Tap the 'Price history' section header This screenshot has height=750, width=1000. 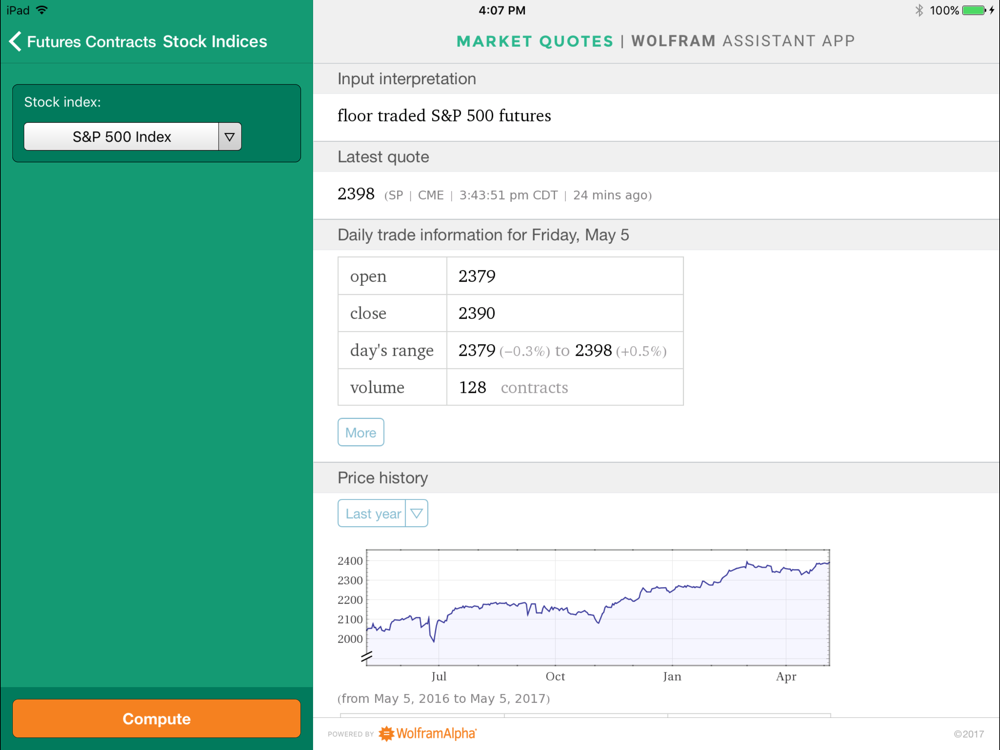383,478
